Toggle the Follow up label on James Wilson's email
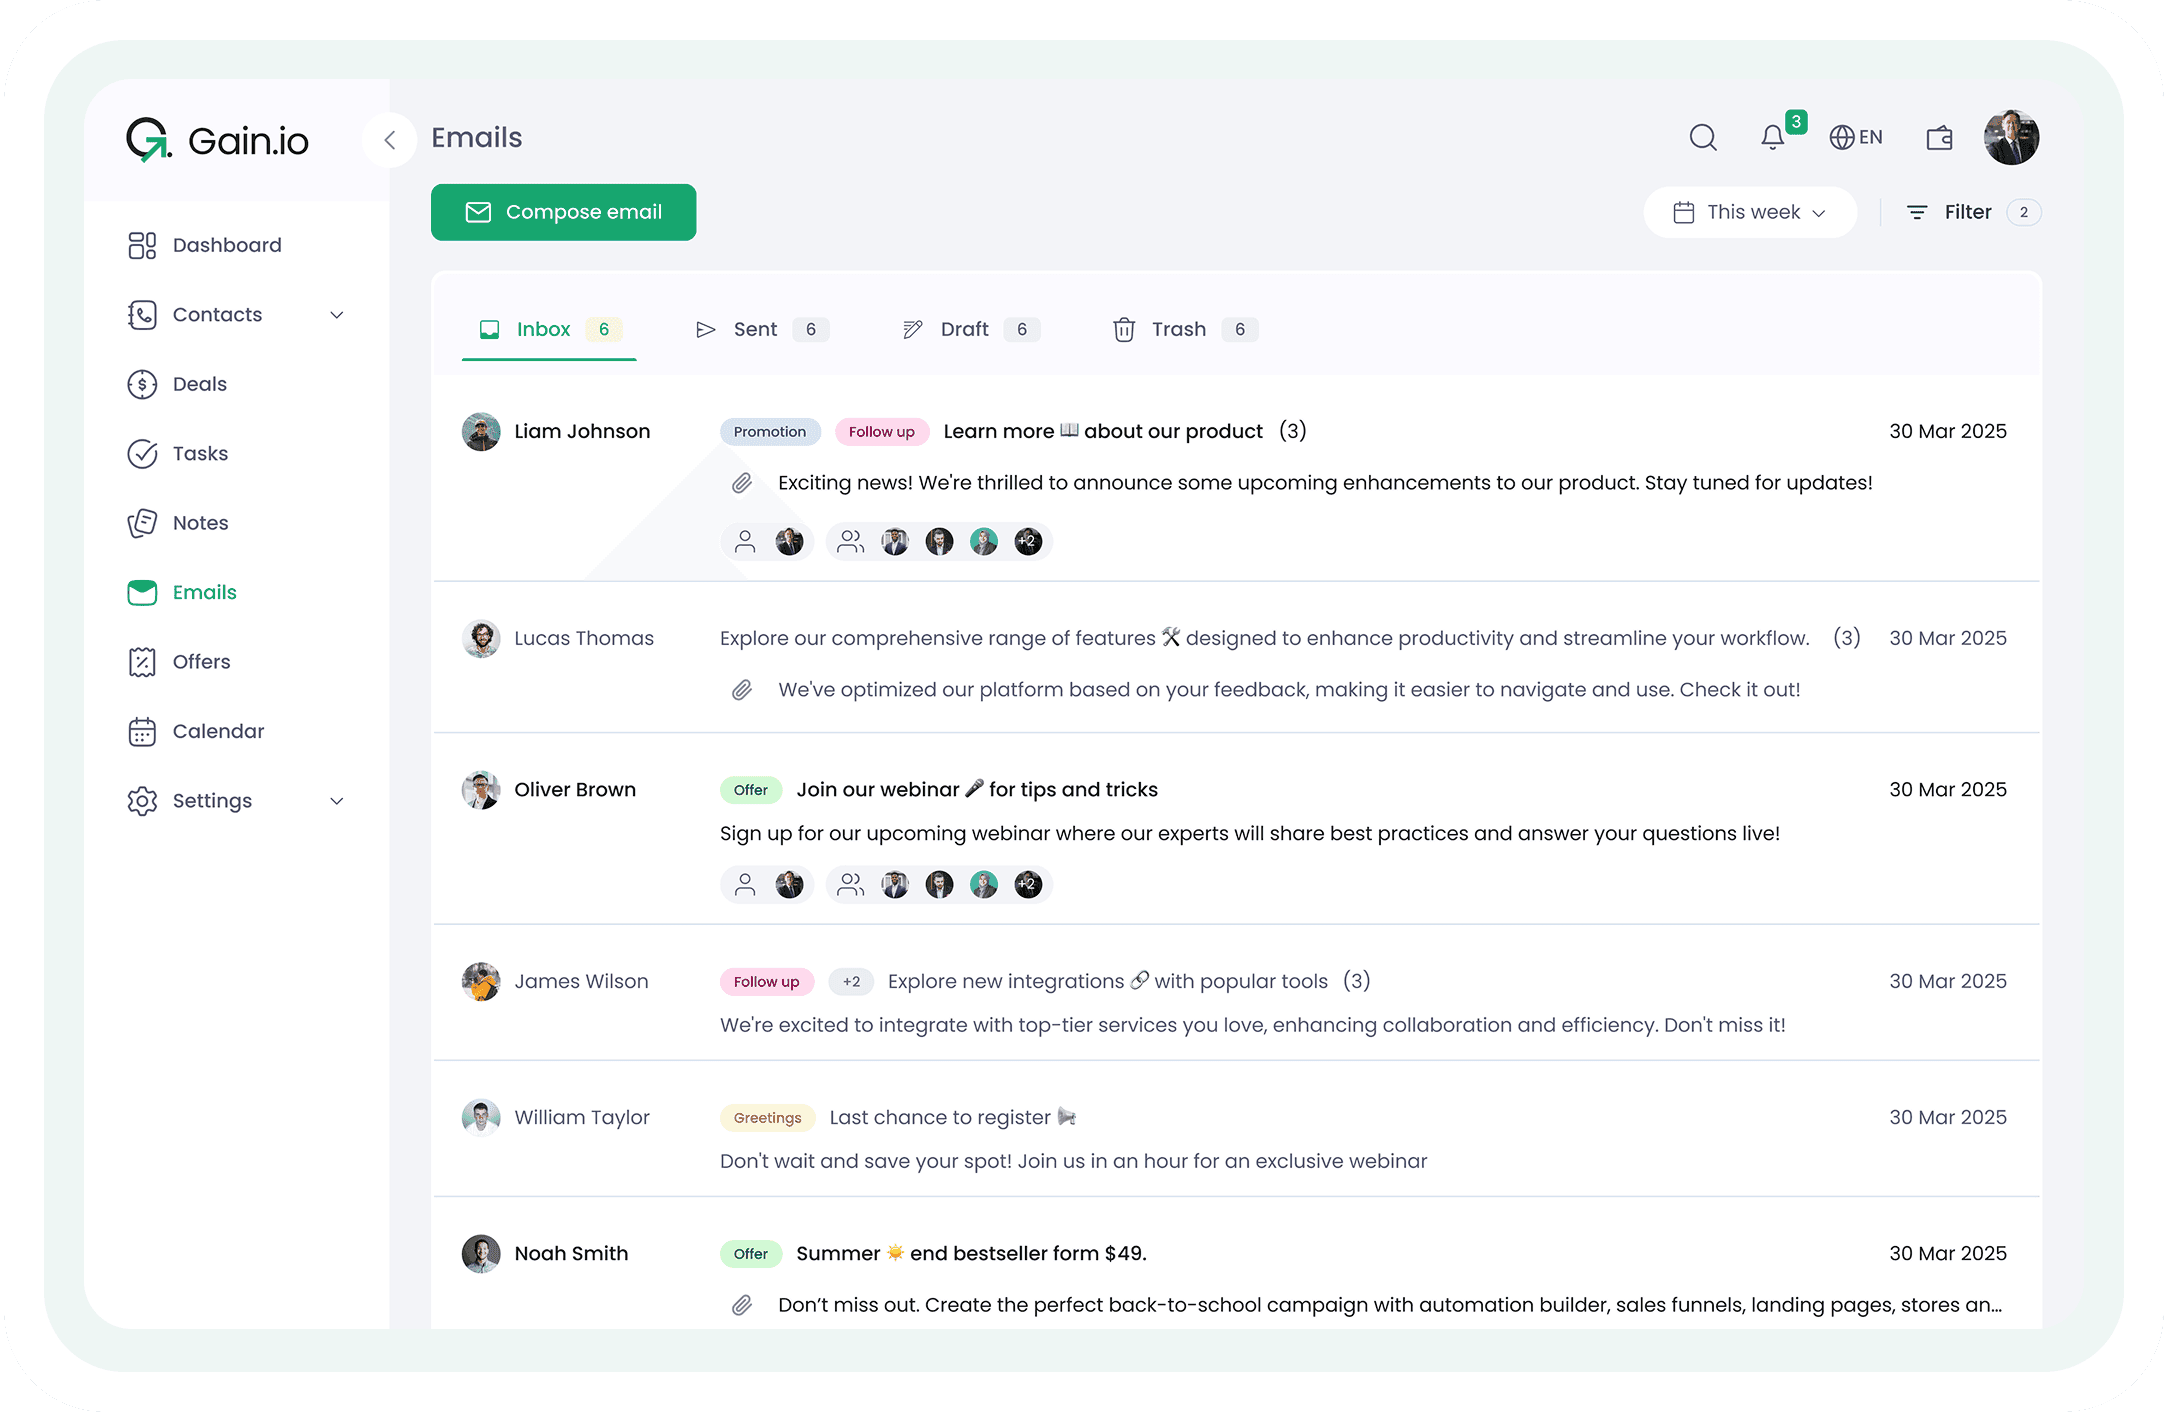Image resolution: width=2164 pixels, height=1412 pixels. 766,981
